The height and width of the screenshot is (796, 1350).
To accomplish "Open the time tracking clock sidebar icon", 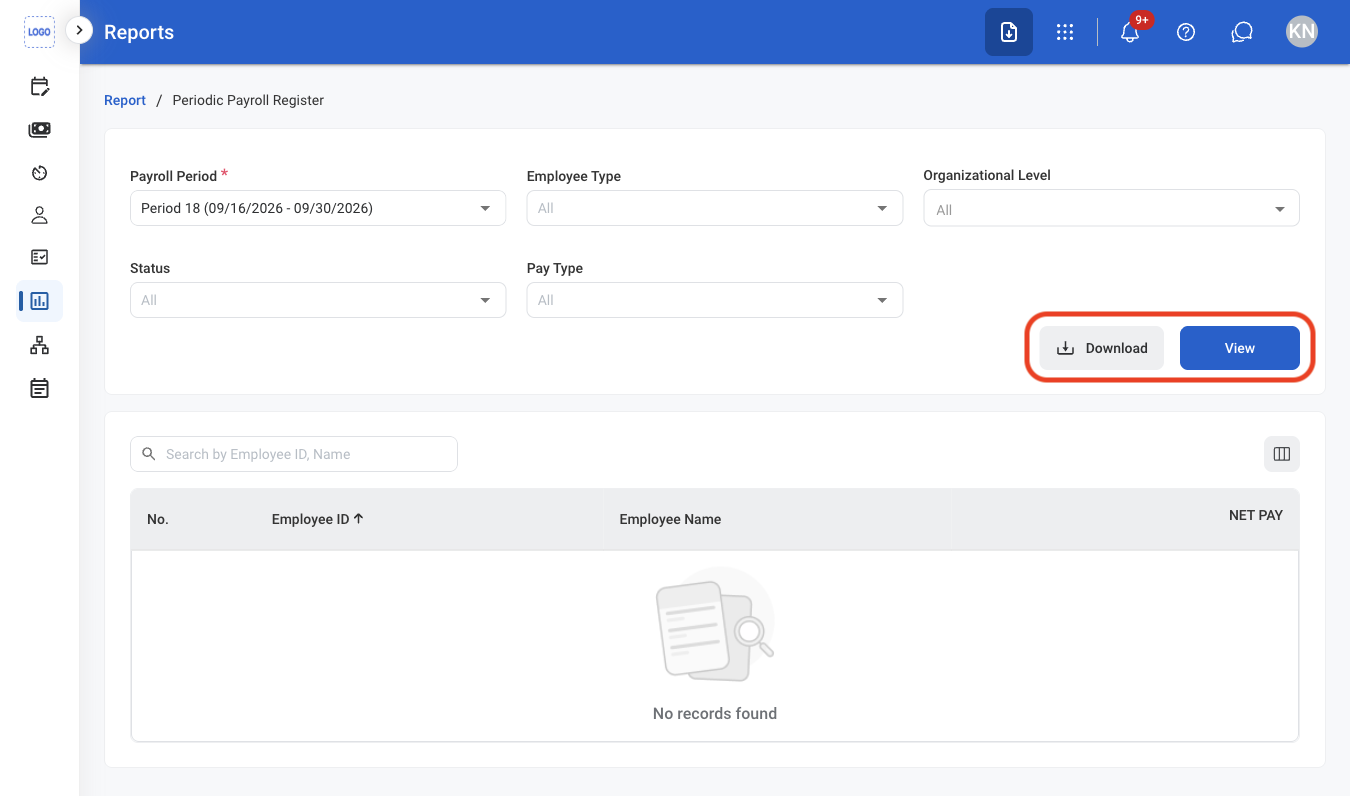I will (39, 173).
